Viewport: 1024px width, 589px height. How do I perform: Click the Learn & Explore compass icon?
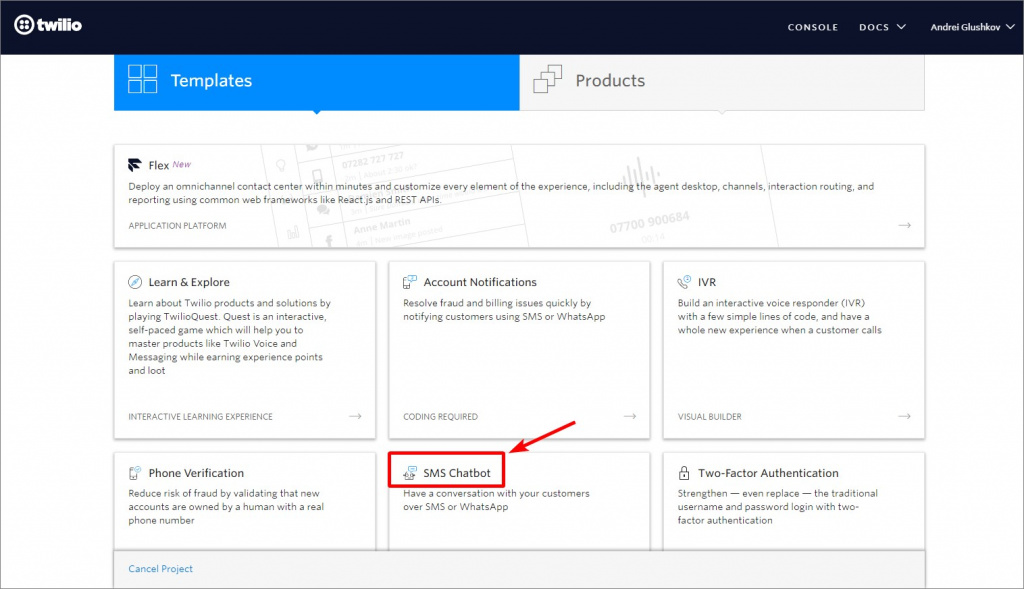pos(135,283)
